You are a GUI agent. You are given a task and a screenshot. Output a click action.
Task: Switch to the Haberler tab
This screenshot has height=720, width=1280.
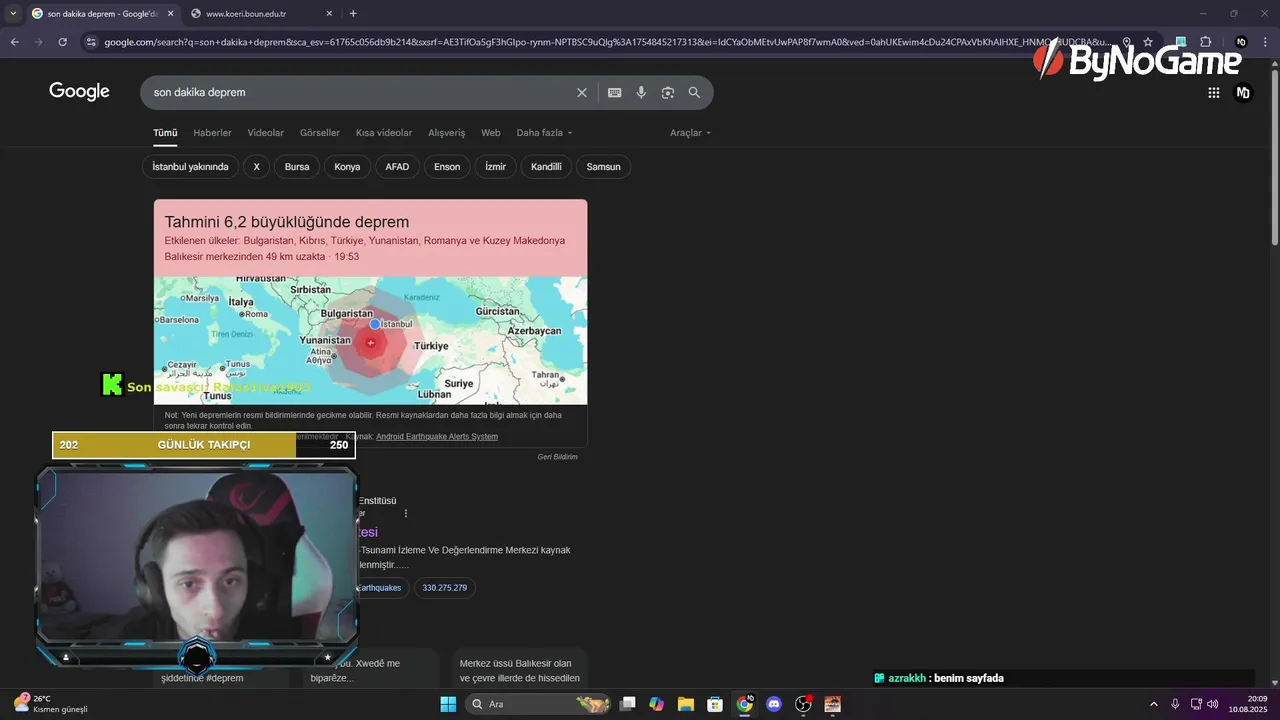point(212,133)
